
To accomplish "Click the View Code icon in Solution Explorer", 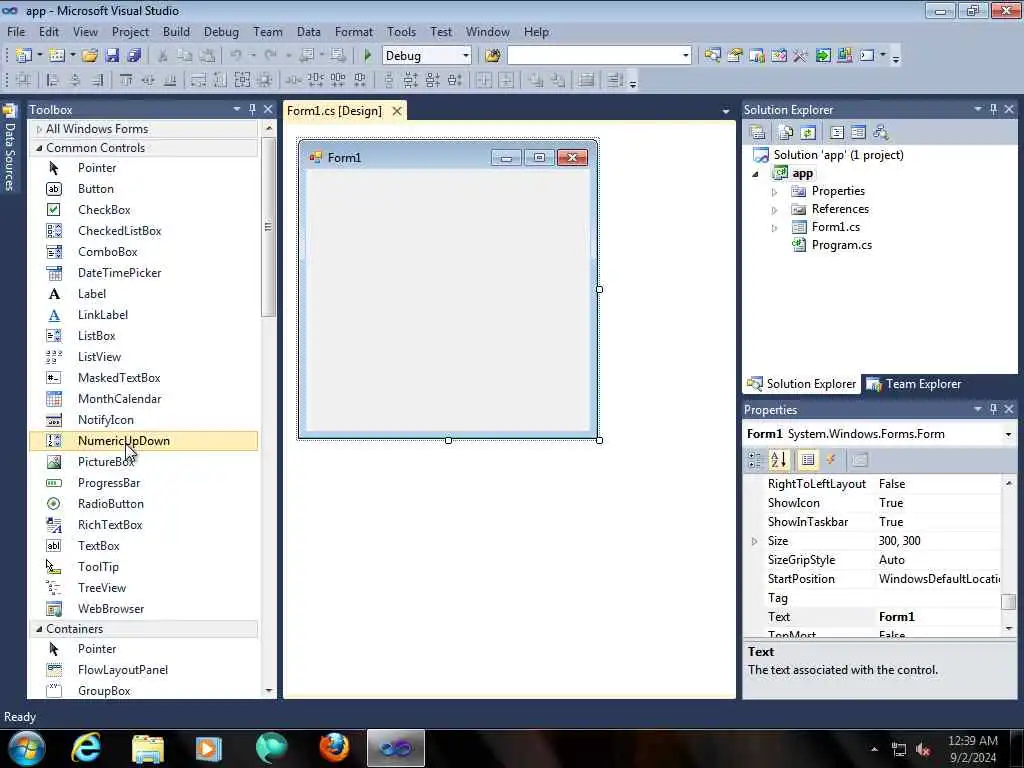I will coord(837,133).
